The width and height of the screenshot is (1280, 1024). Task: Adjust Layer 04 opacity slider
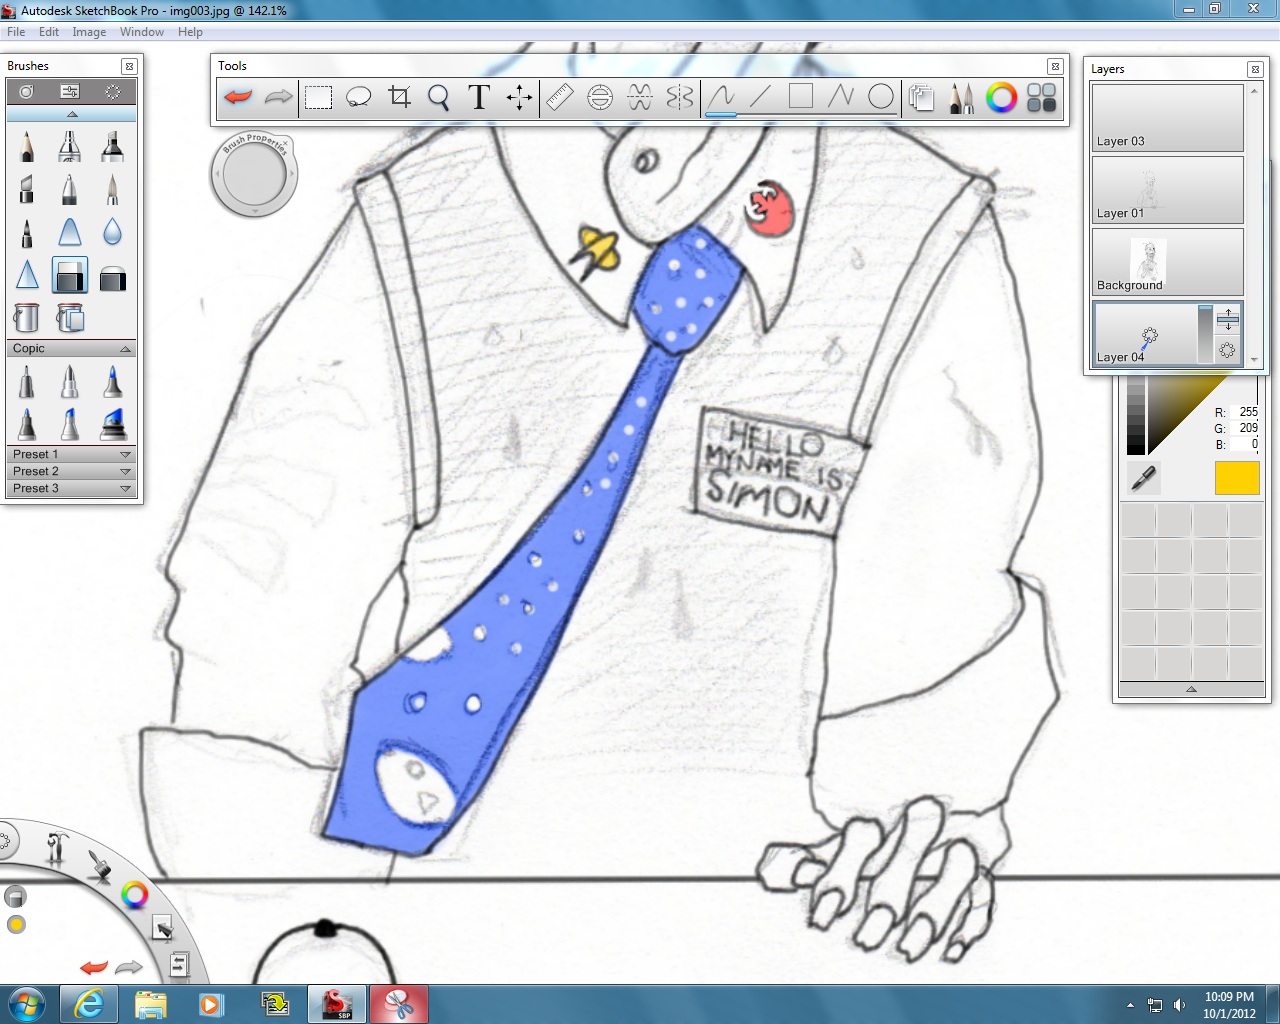click(x=1205, y=334)
